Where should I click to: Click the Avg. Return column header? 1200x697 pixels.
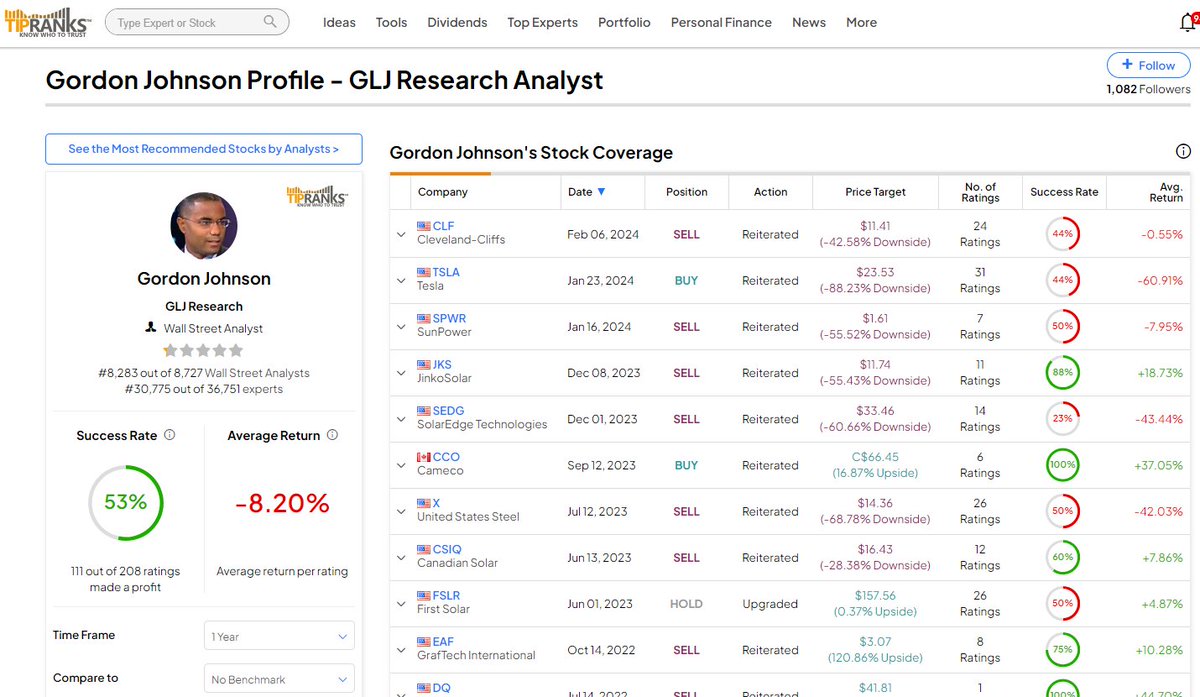(1166, 192)
